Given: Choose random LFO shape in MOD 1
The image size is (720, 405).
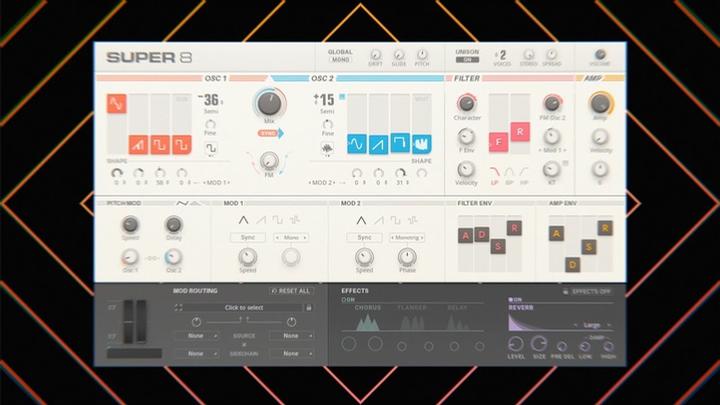Looking at the screenshot, I should [295, 220].
